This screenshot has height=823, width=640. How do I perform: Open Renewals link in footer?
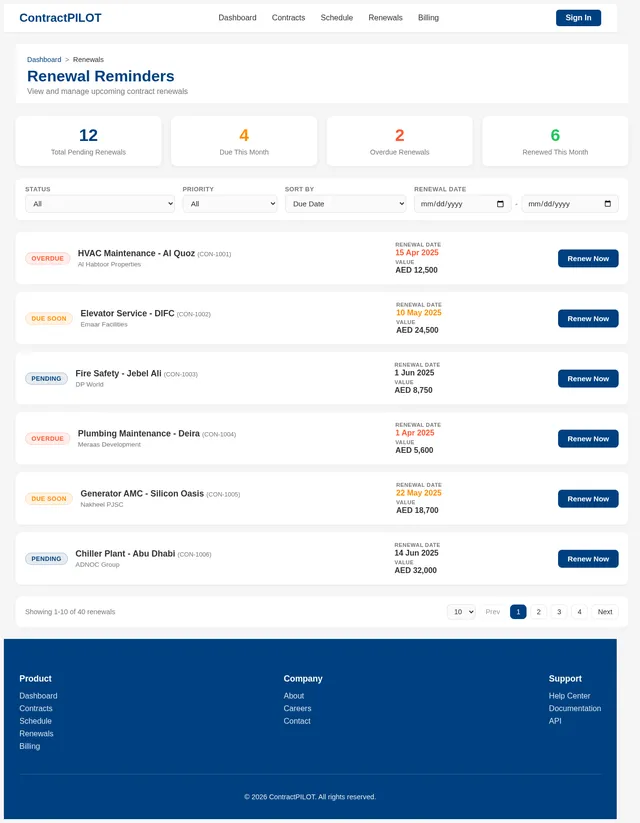(36, 733)
